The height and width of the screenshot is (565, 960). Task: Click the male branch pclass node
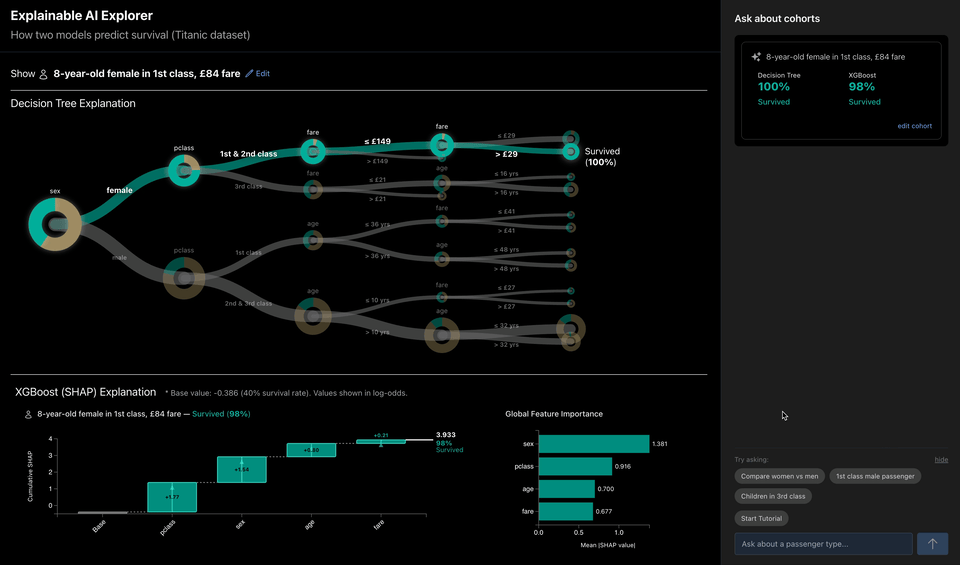pyautogui.click(x=183, y=277)
